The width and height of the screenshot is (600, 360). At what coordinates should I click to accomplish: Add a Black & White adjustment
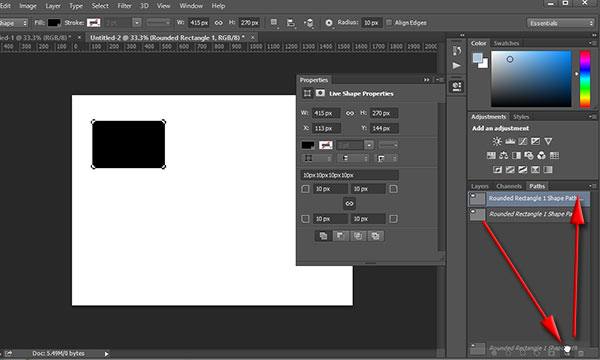click(x=516, y=155)
